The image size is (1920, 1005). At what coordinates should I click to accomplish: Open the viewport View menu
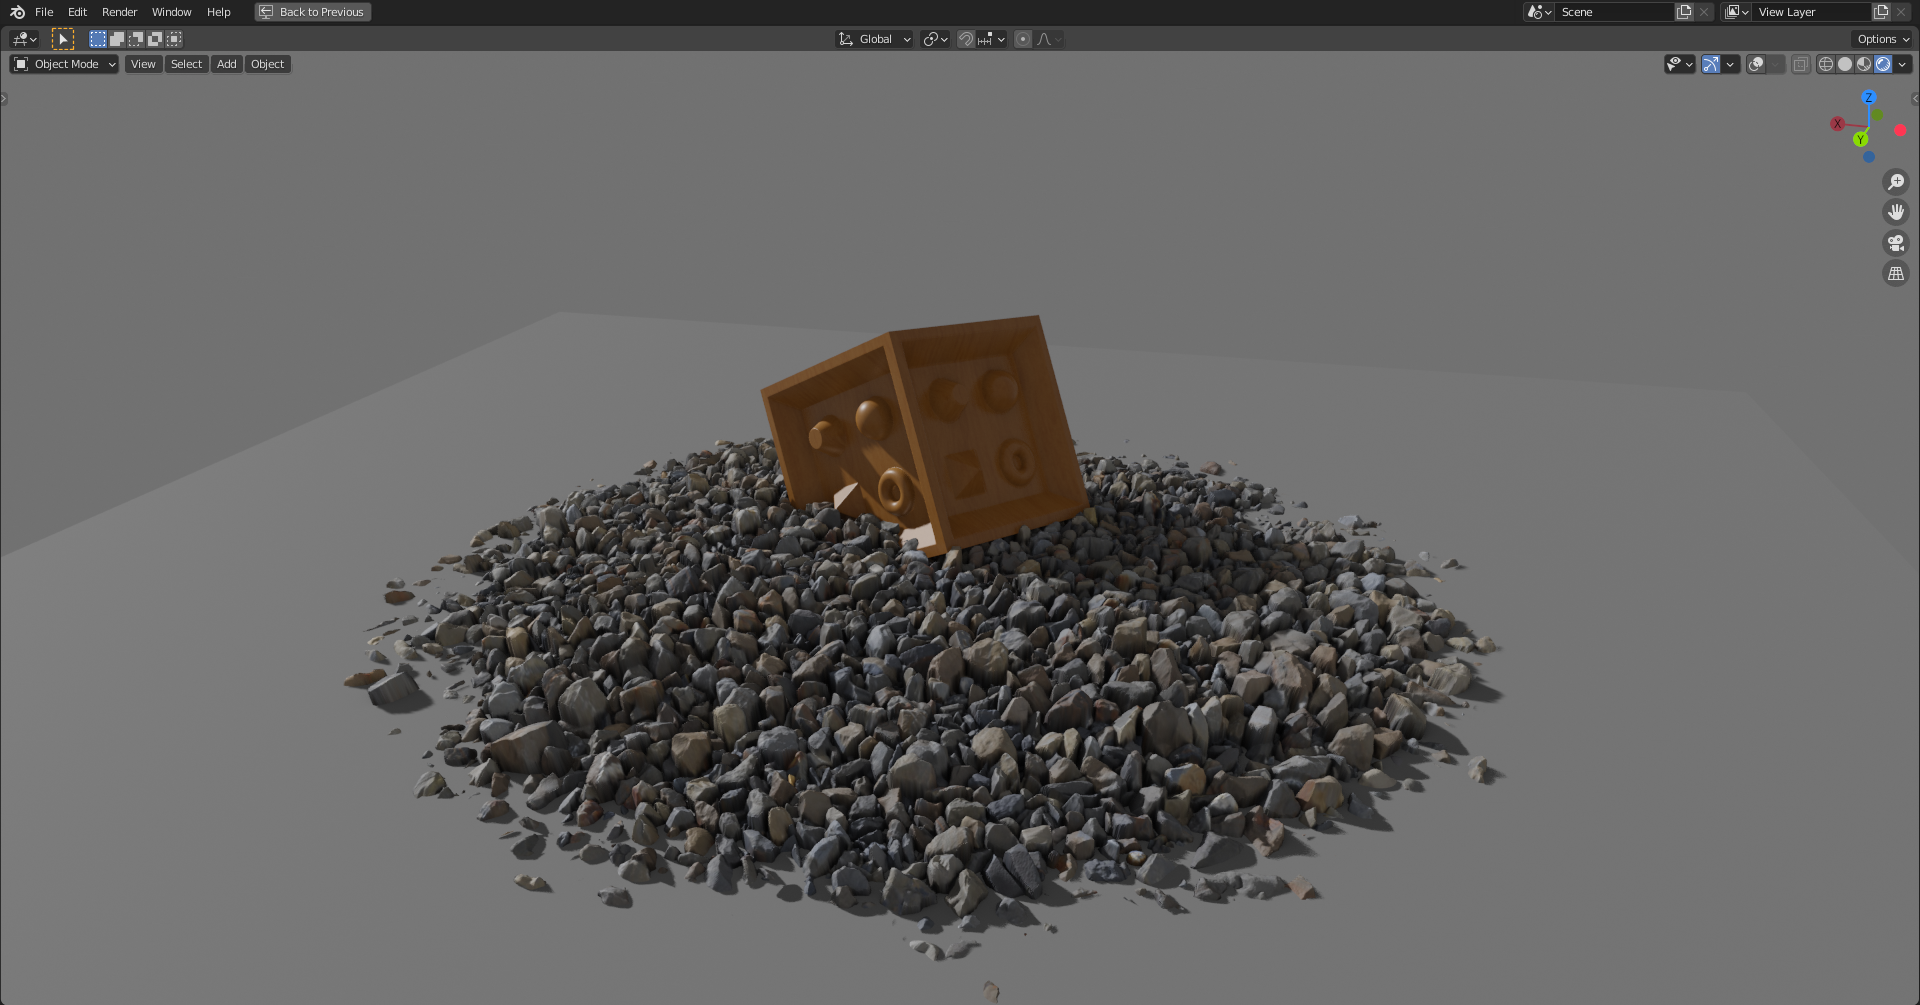coord(143,64)
